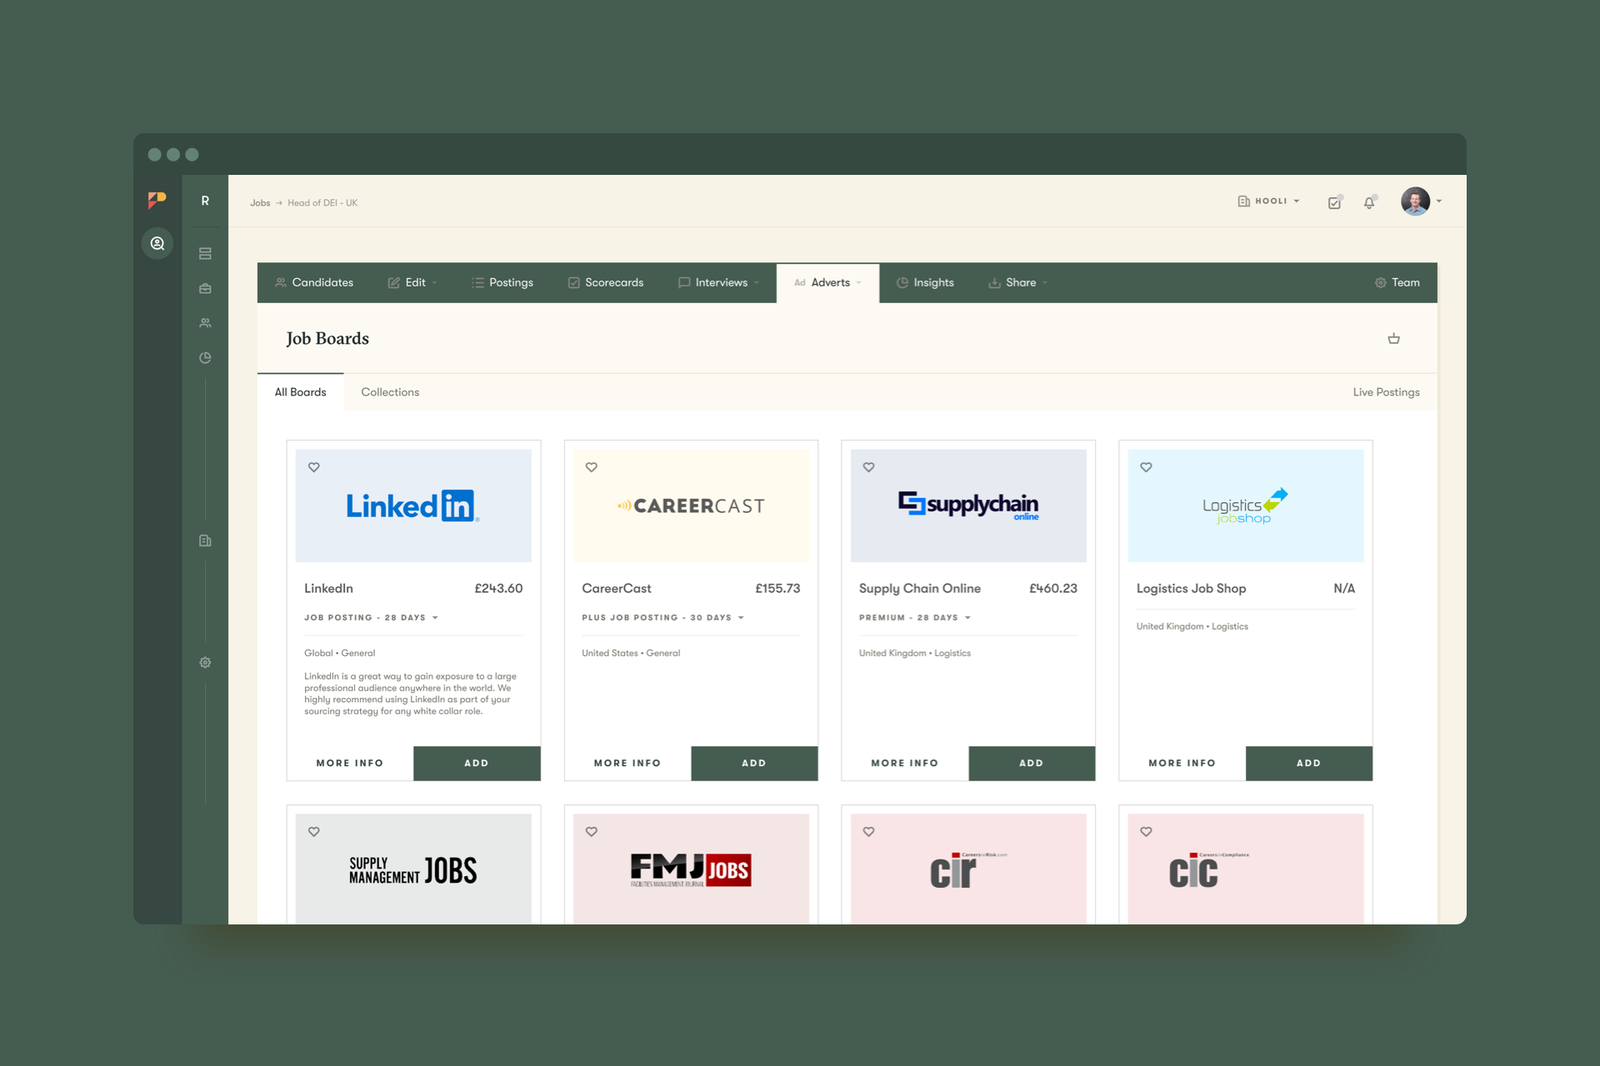Select the postings list icon in the sidebar
This screenshot has width=1600, height=1066.
click(205, 253)
